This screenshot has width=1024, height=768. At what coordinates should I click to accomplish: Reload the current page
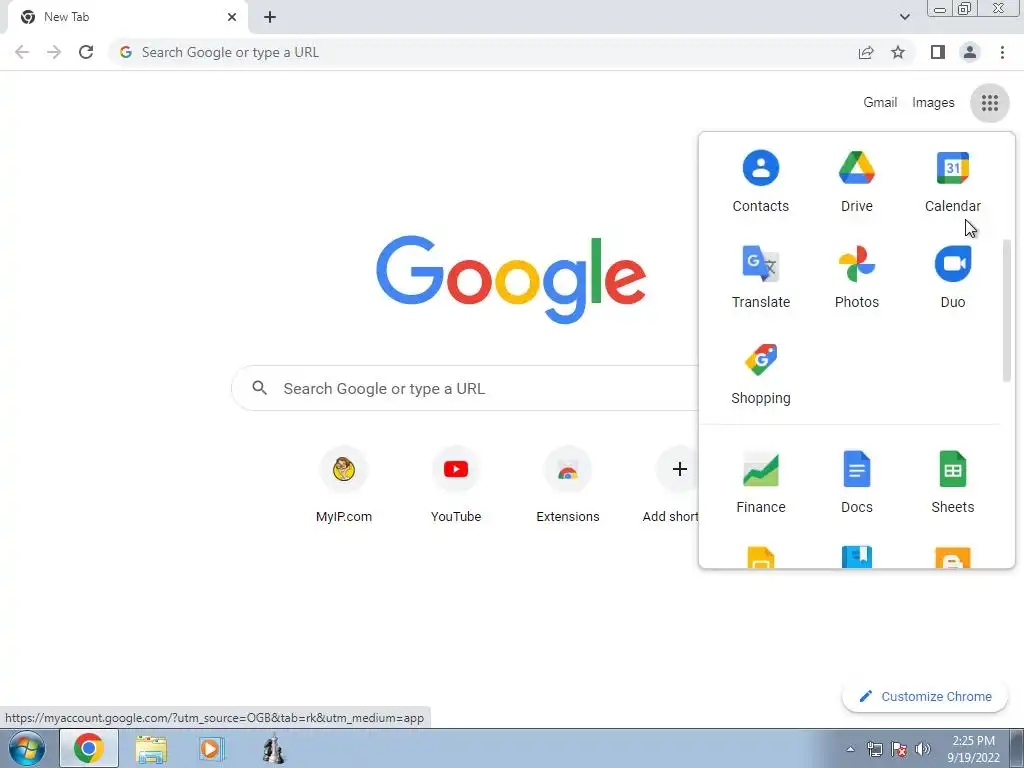[86, 52]
